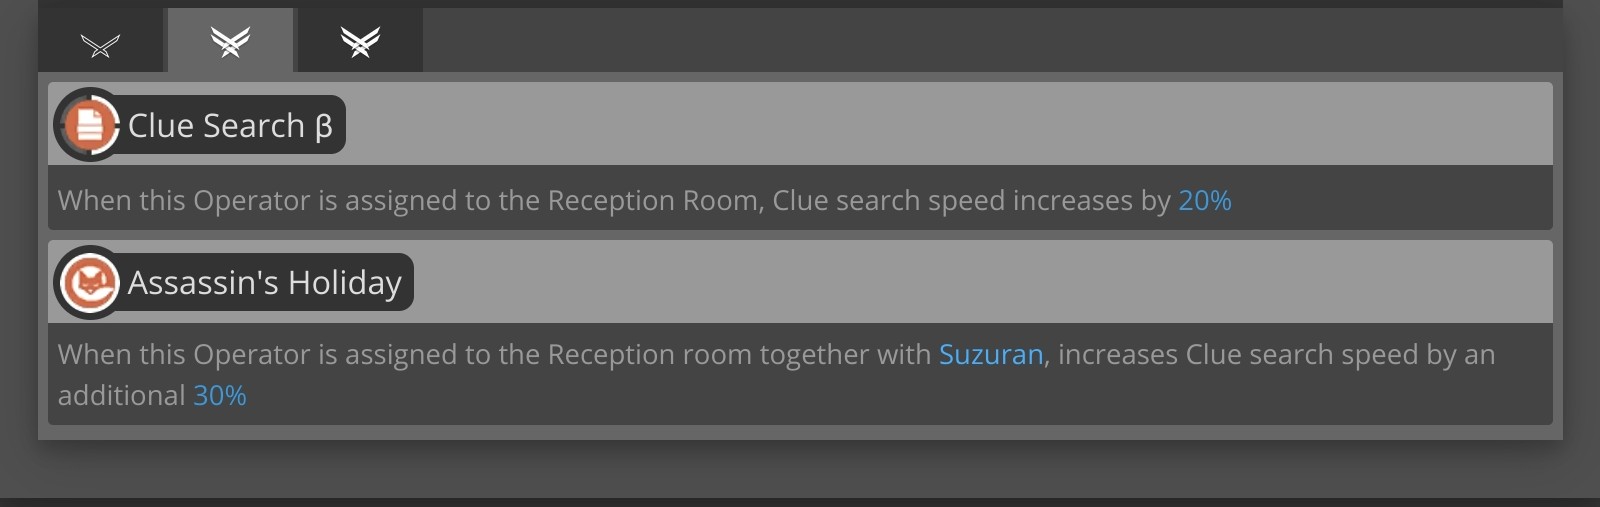The image size is (1600, 507).
Task: Click the Clue Search β skill icon
Action: (89, 125)
